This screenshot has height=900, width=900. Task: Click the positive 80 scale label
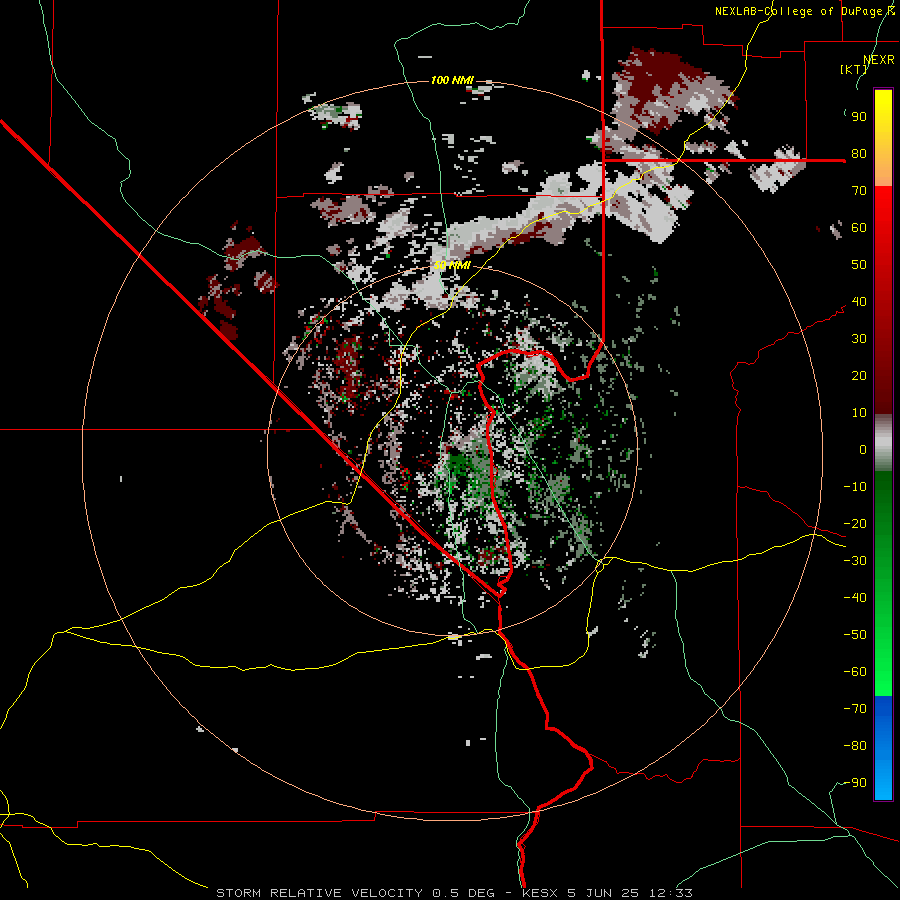coord(859,153)
